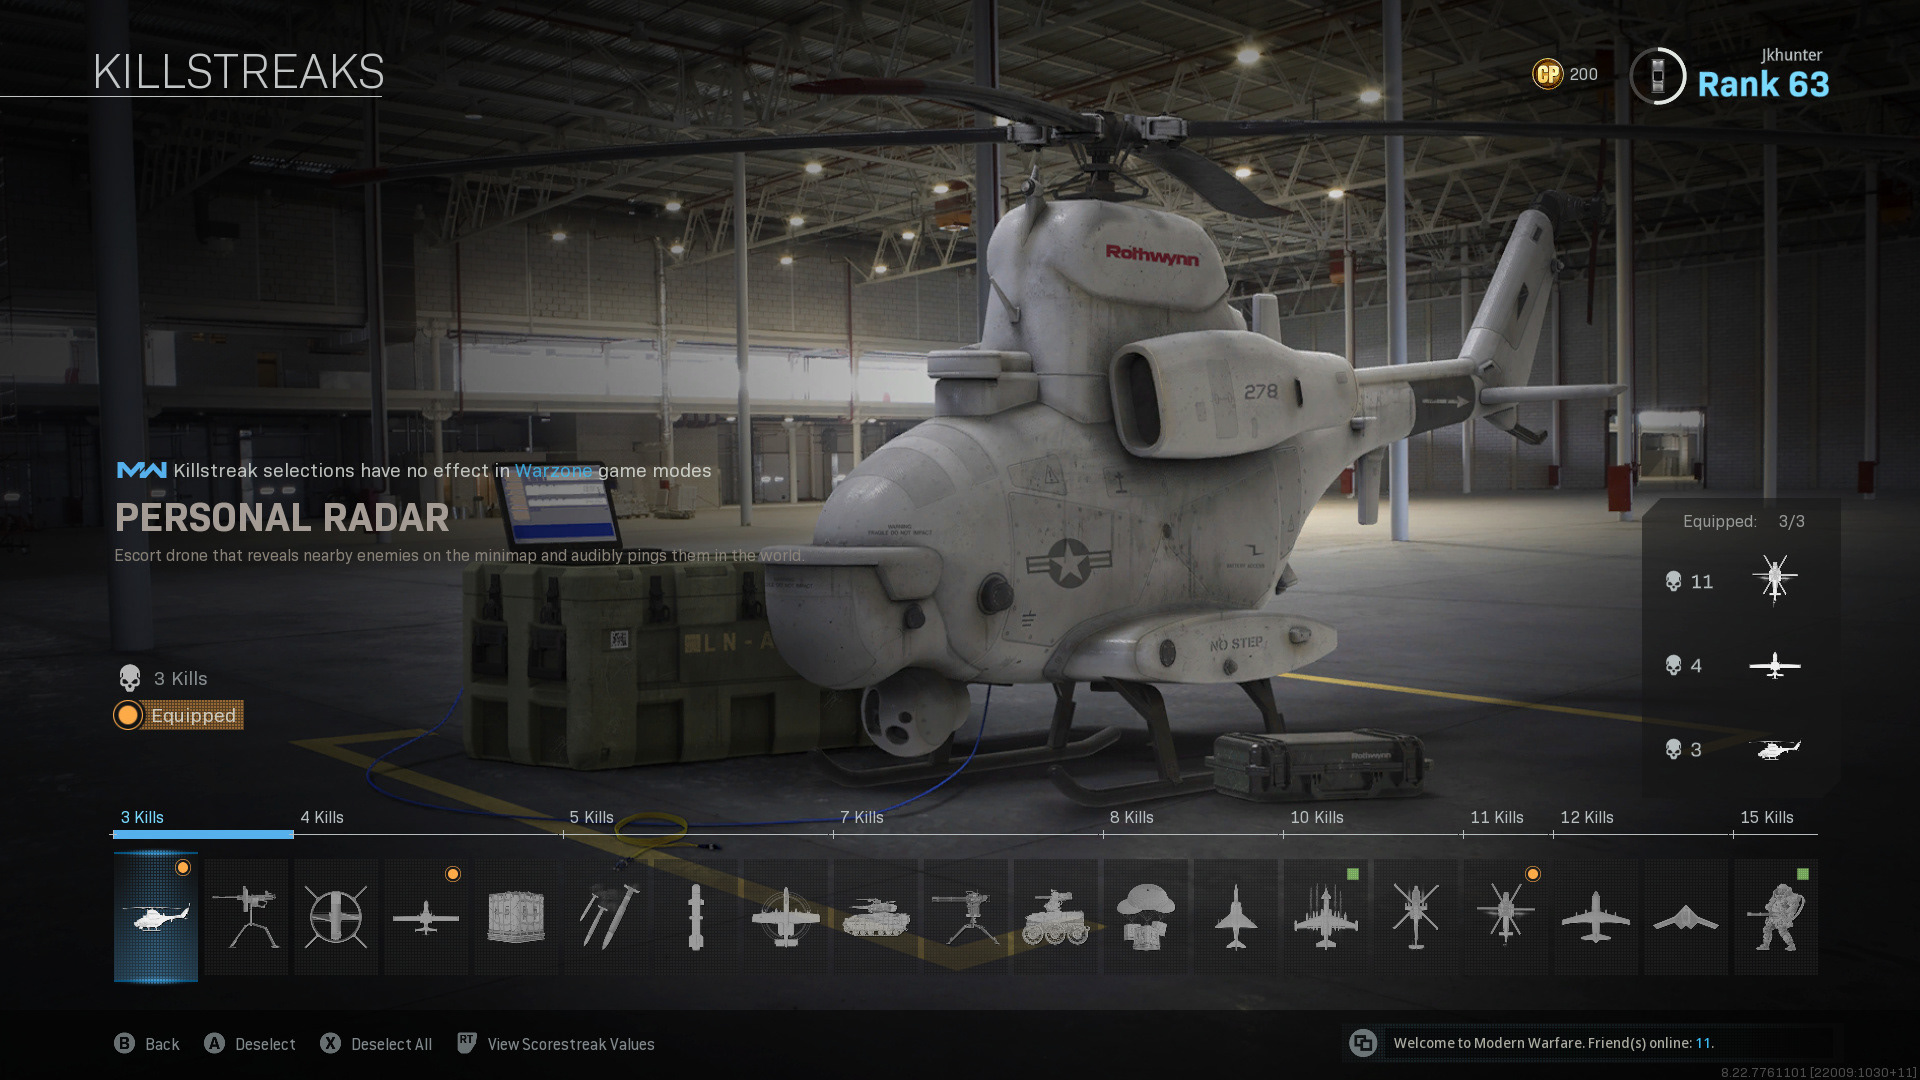Jump to 11 Kills tier marker
Viewport: 1920px width, 1080px height.
(x=1497, y=817)
